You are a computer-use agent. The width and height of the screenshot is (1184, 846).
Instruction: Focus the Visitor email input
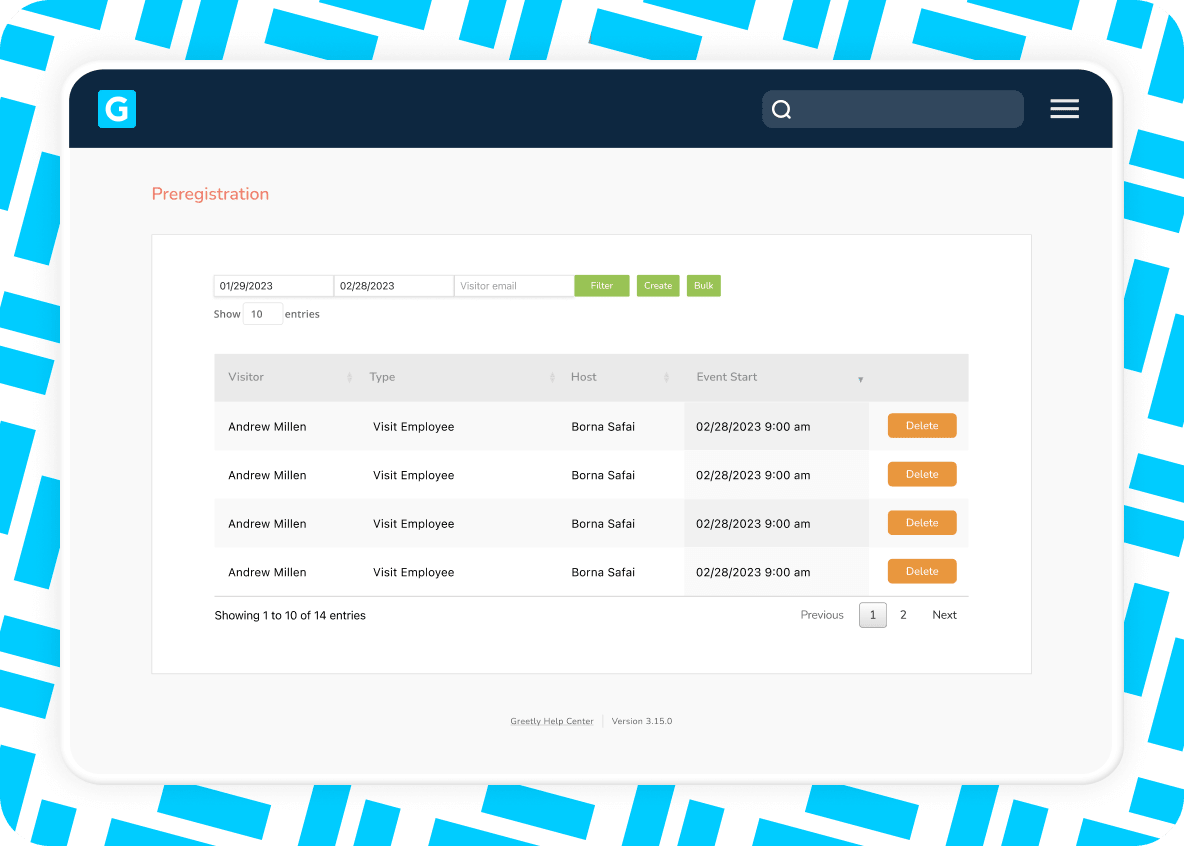[513, 286]
